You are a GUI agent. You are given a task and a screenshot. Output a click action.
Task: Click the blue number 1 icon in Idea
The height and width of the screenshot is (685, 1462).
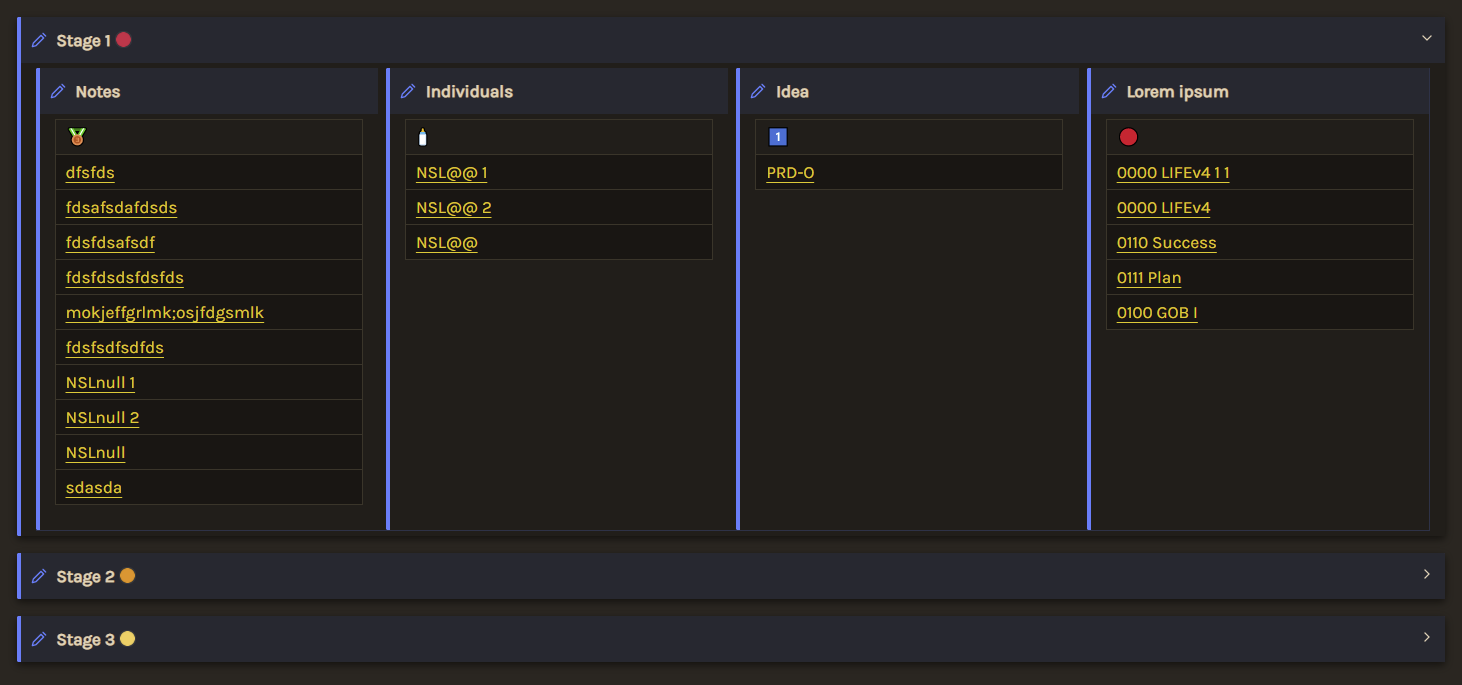coord(778,137)
